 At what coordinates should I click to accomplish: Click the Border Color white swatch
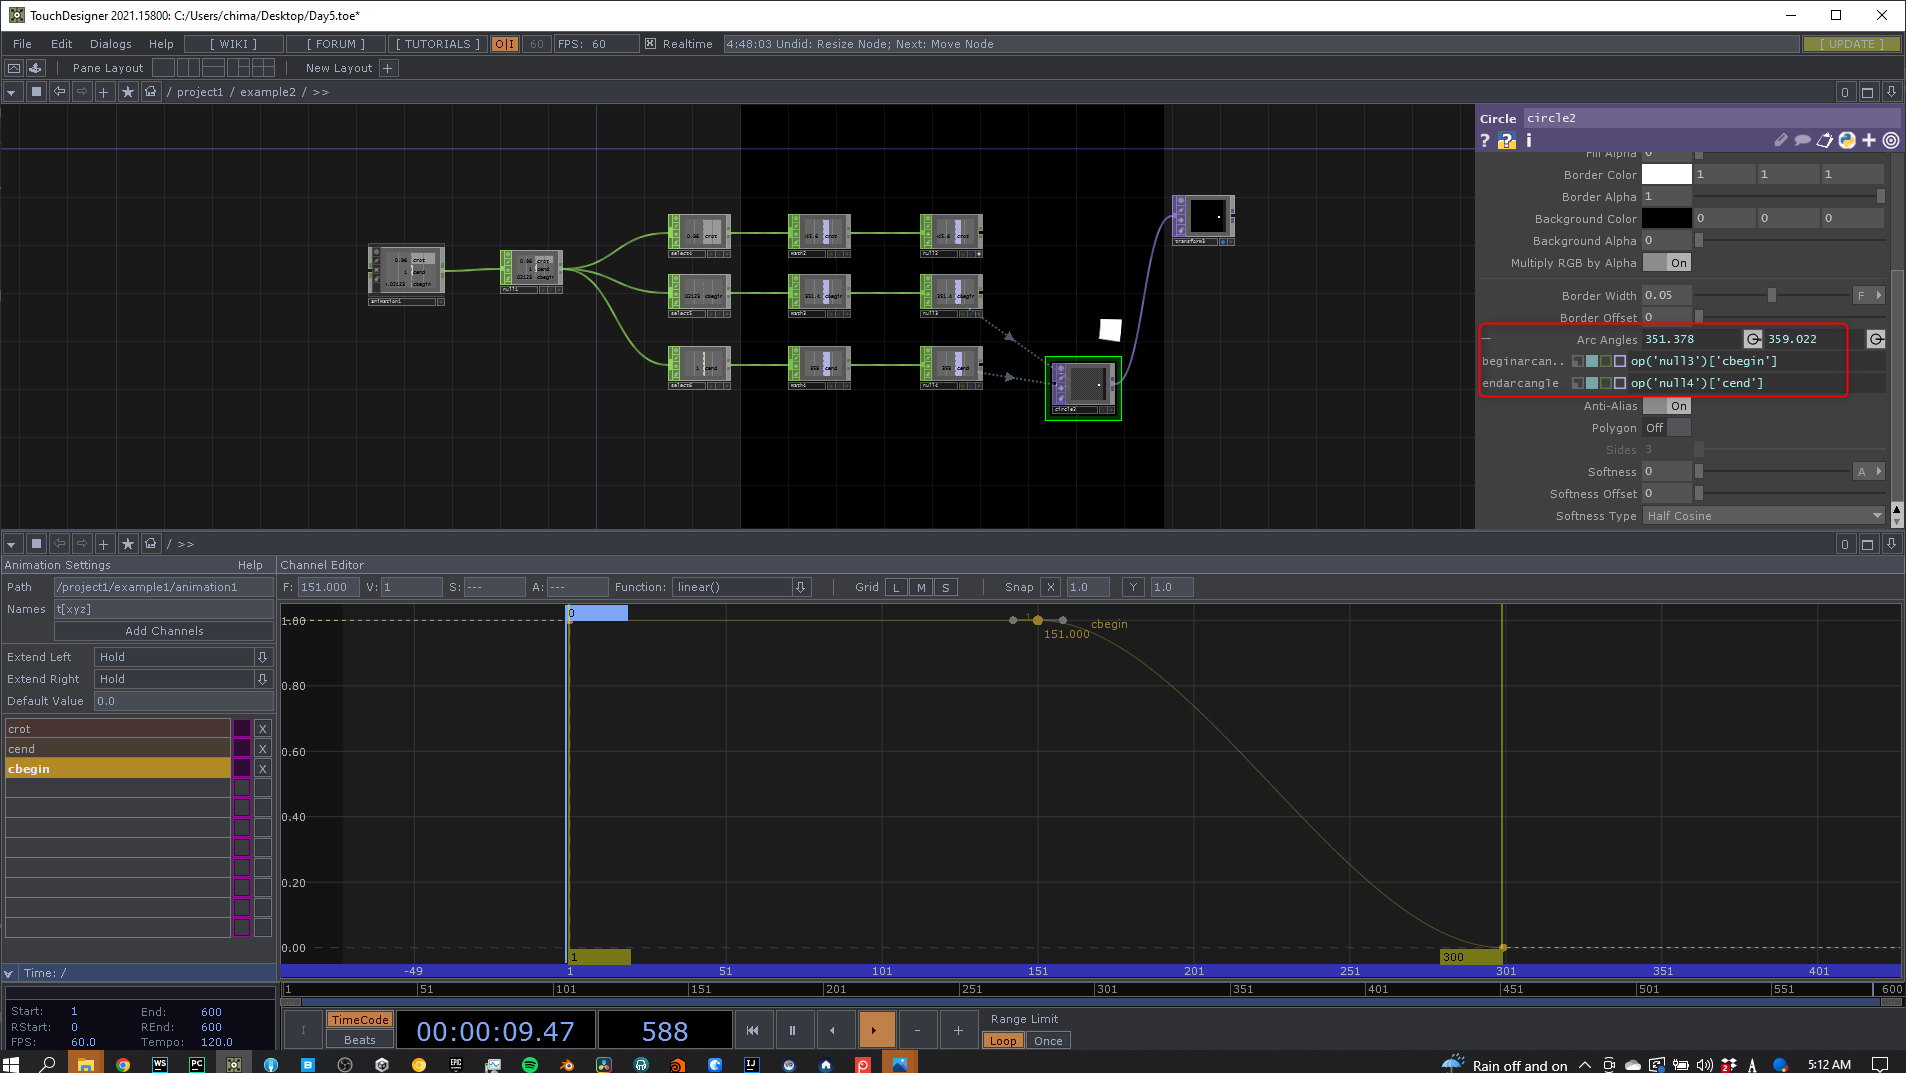(x=1666, y=175)
